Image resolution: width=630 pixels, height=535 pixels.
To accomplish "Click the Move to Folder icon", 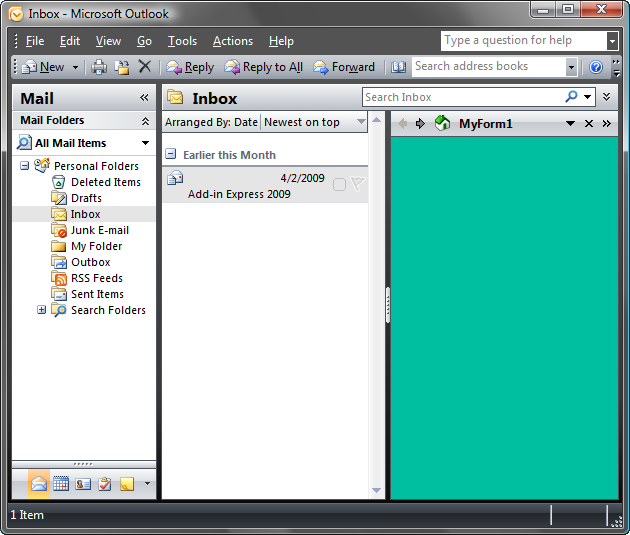I will (x=122, y=67).
